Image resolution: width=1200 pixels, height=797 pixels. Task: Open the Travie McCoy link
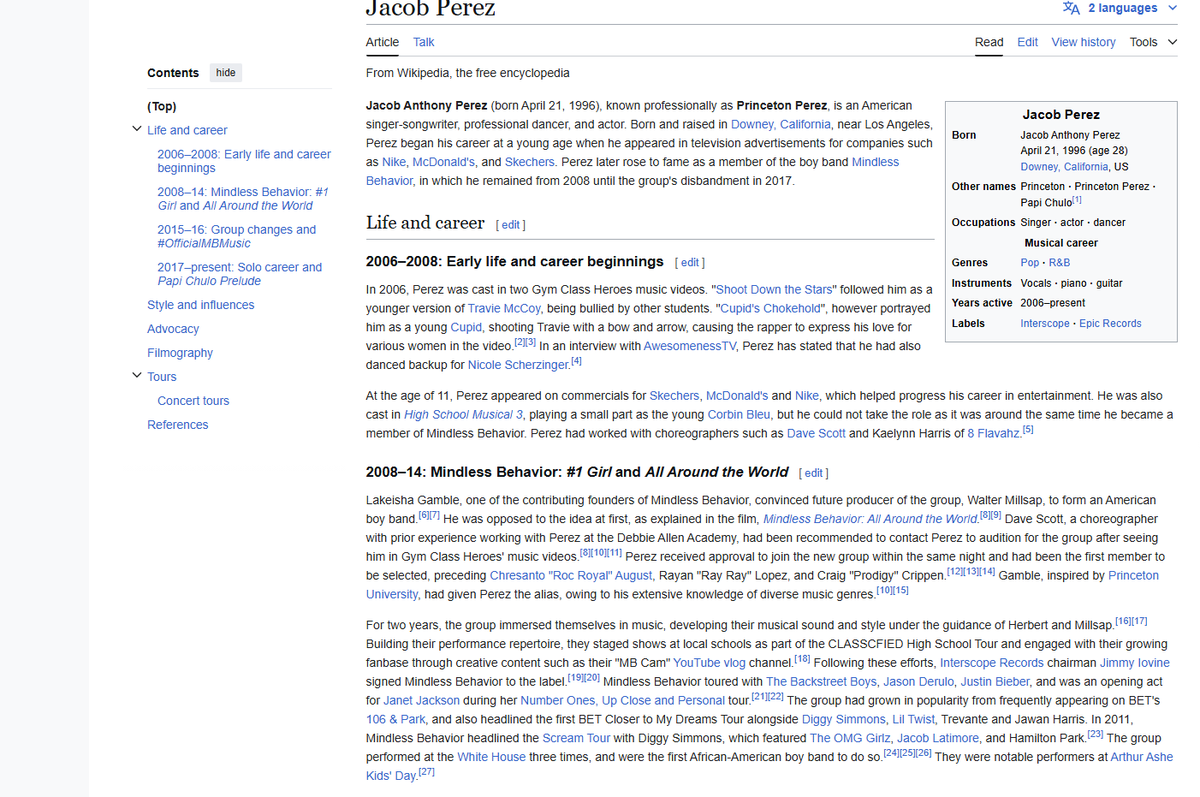[x=505, y=308]
